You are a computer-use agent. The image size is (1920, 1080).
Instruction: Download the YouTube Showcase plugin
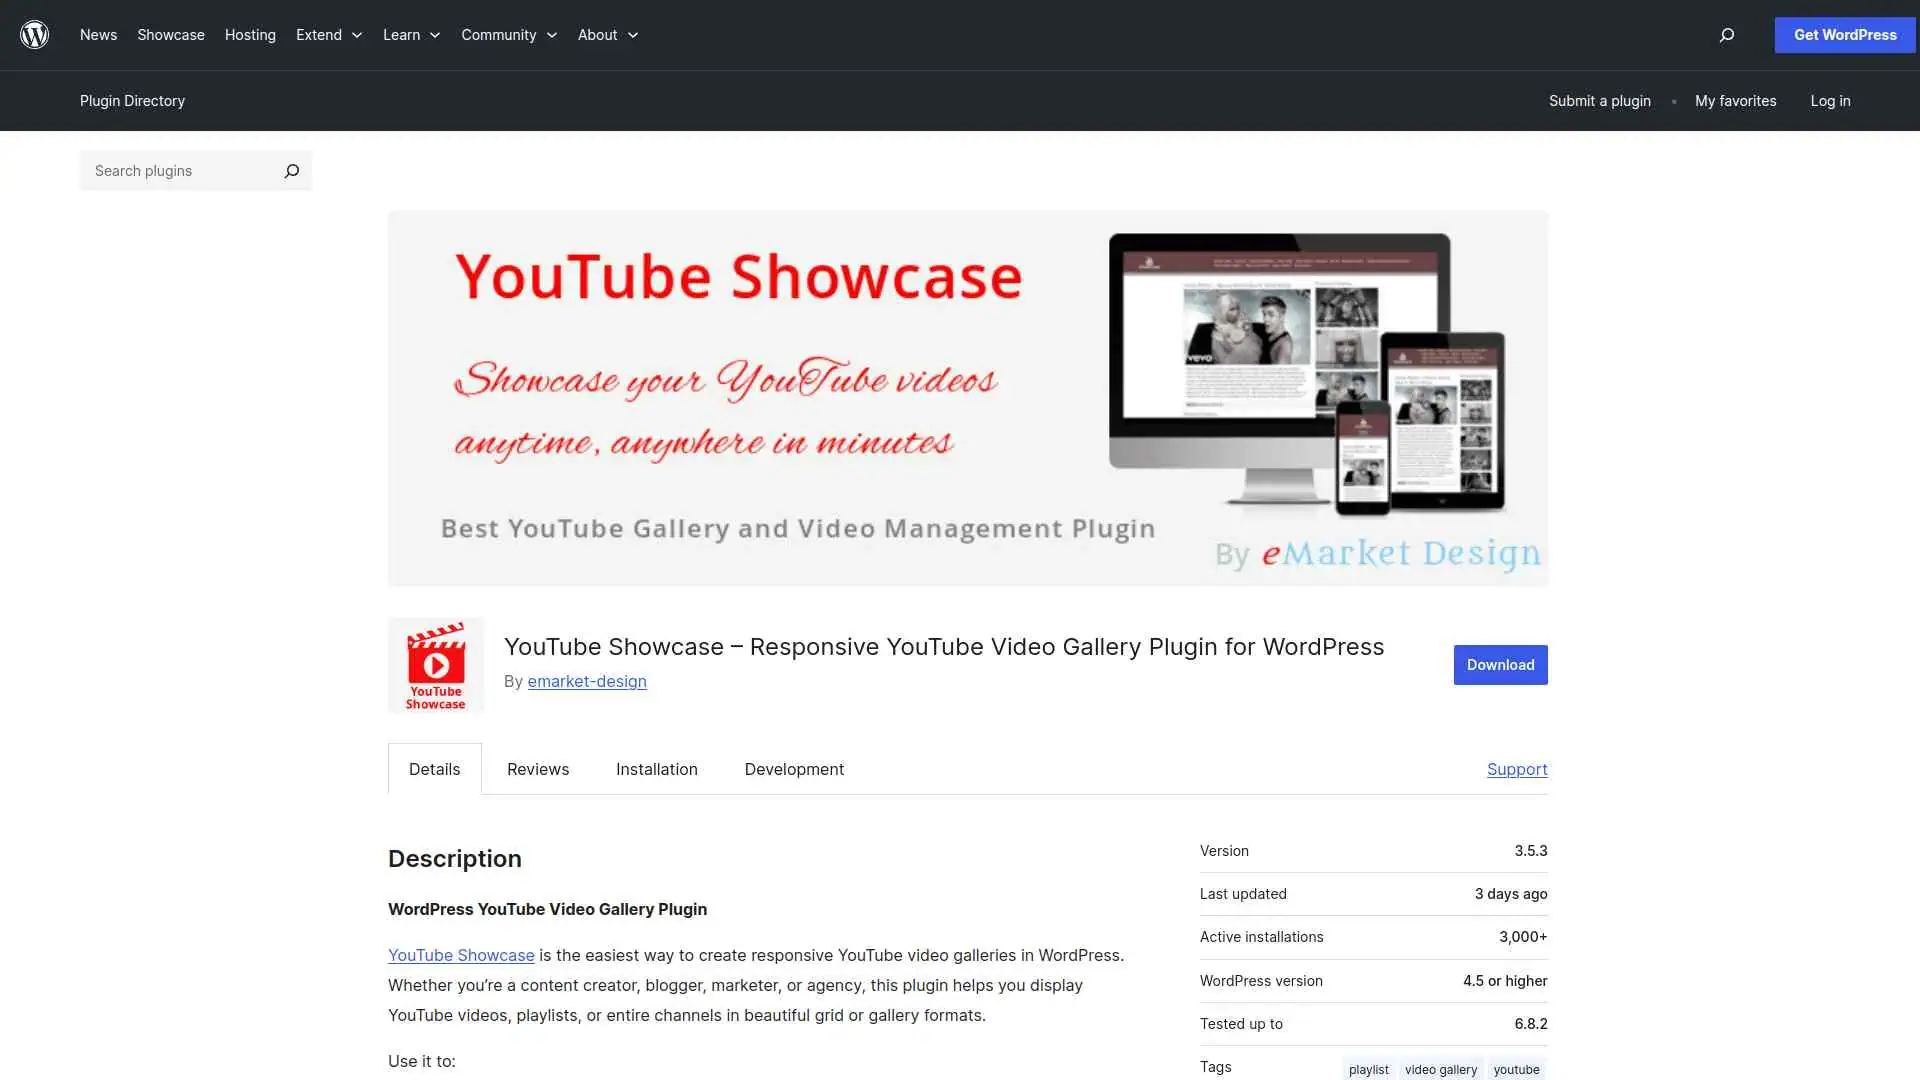tap(1500, 664)
